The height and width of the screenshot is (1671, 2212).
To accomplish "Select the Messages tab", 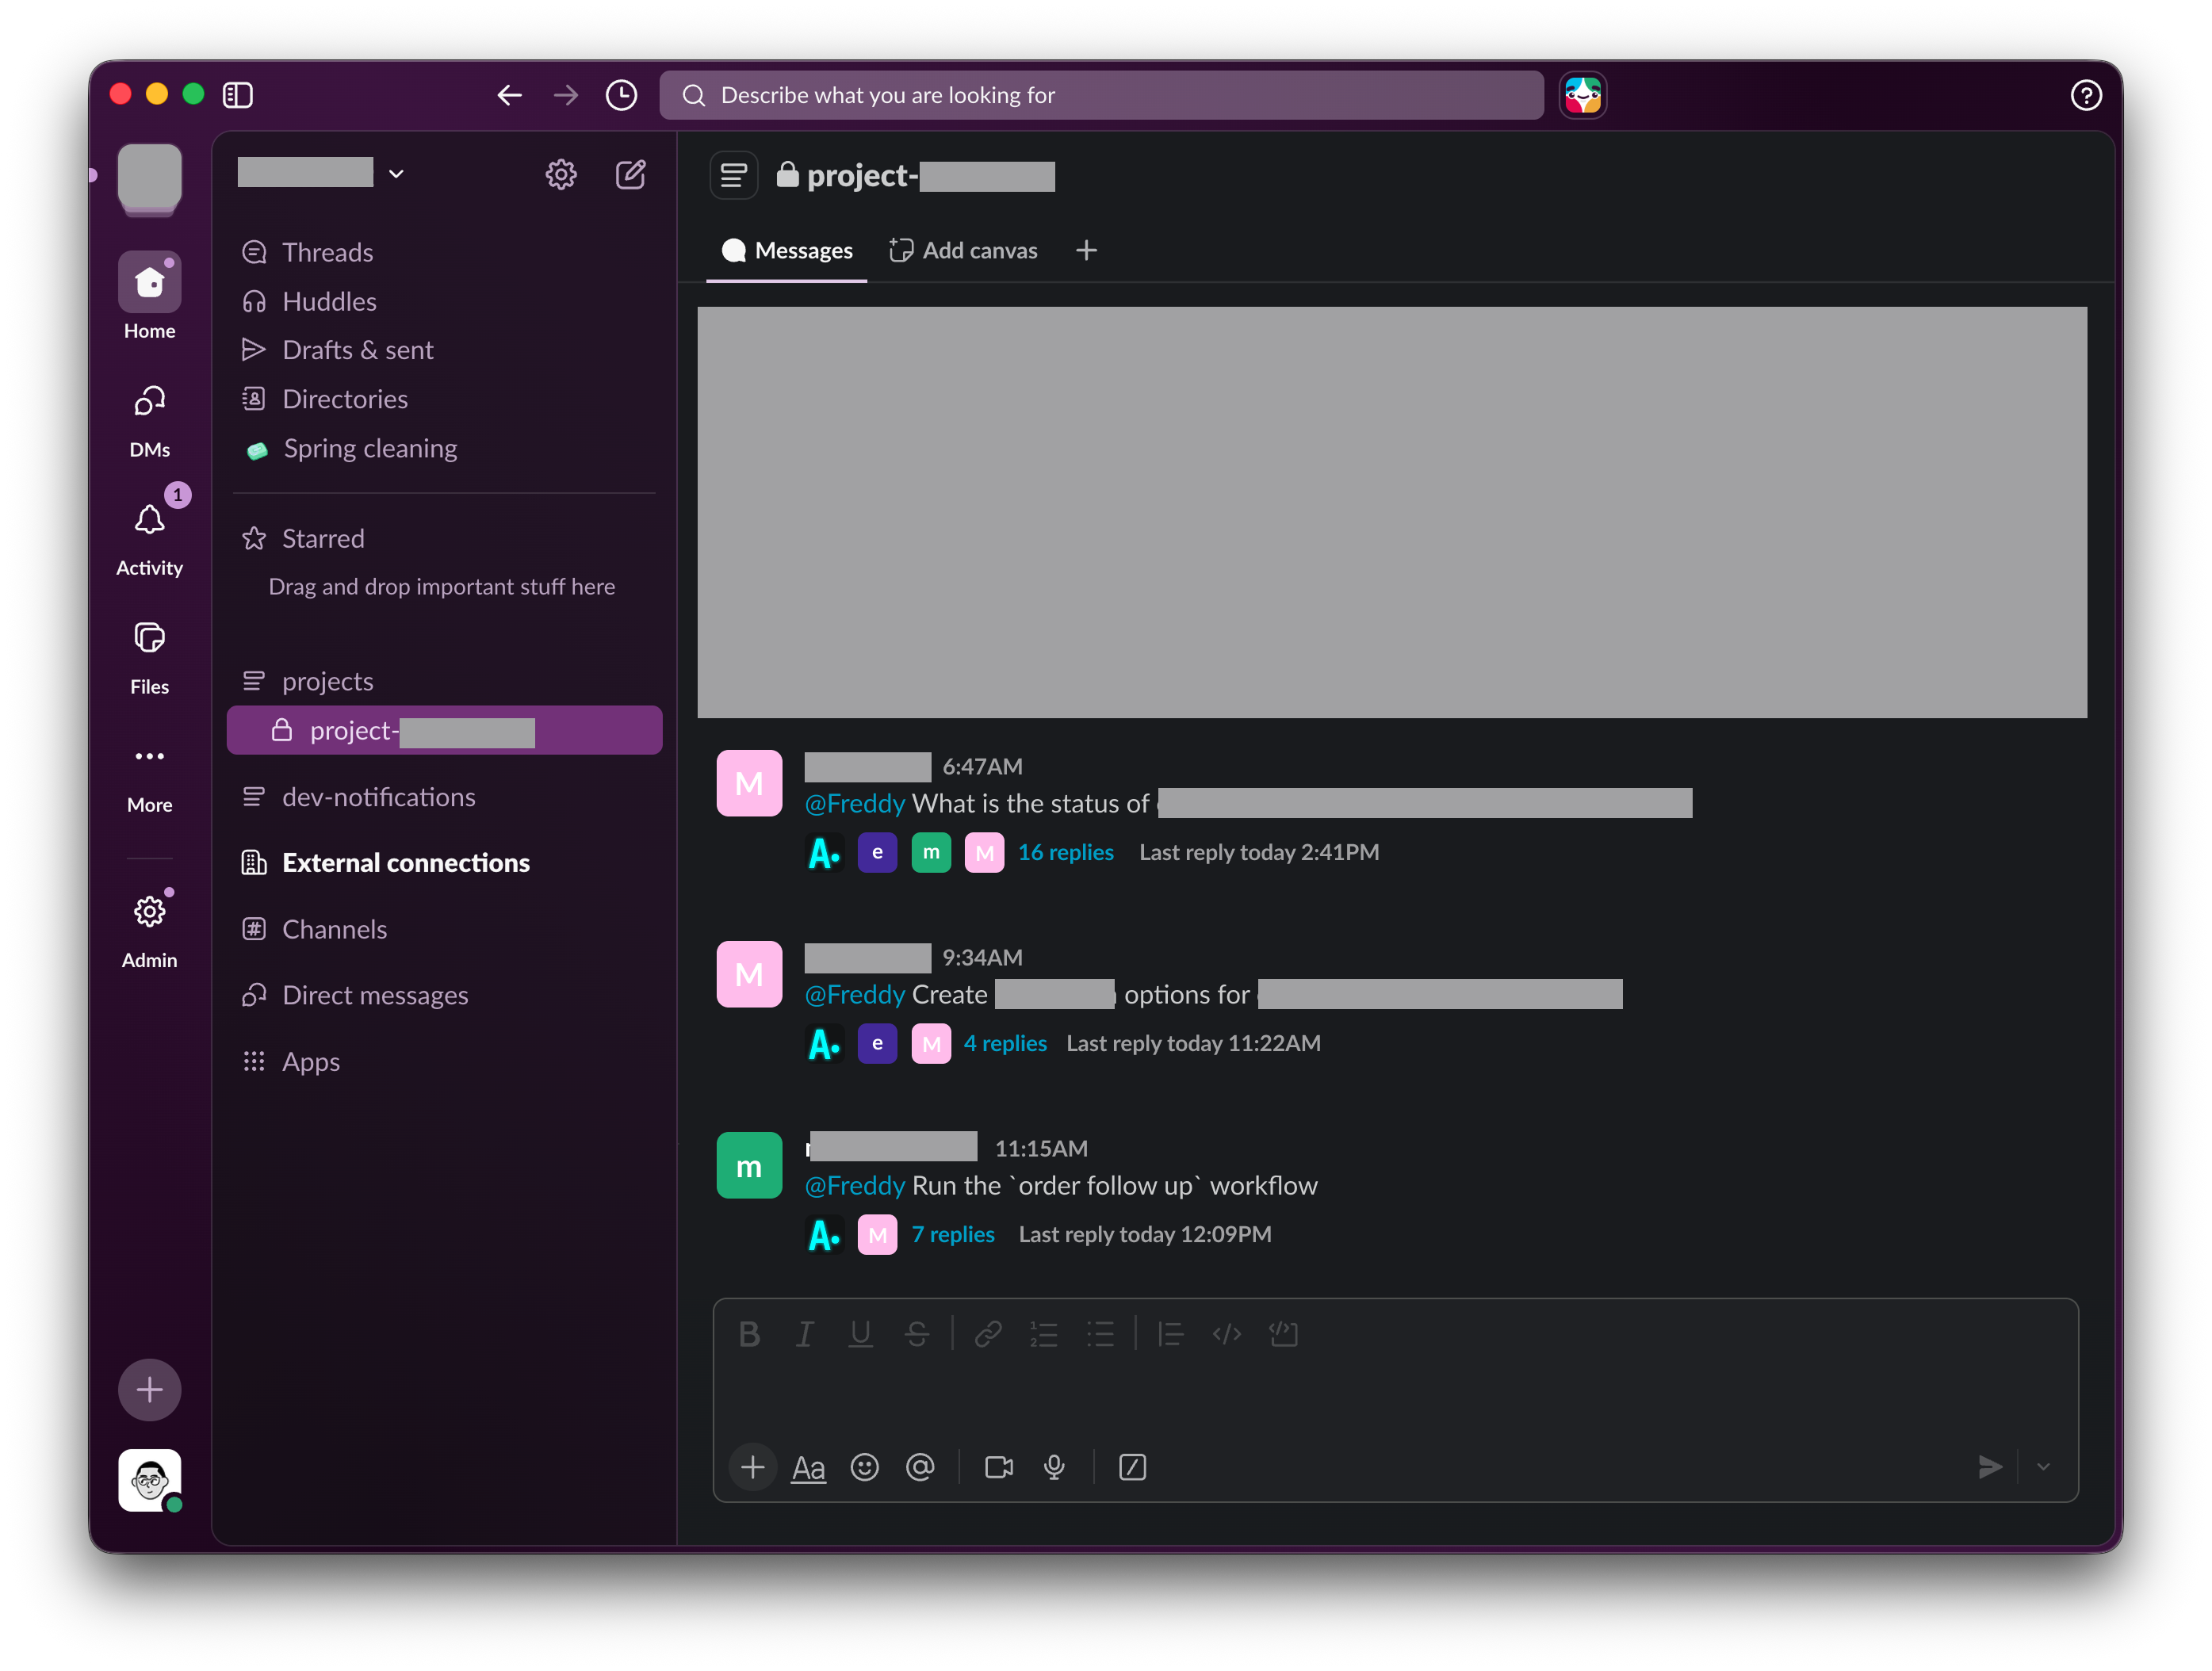I will [787, 250].
